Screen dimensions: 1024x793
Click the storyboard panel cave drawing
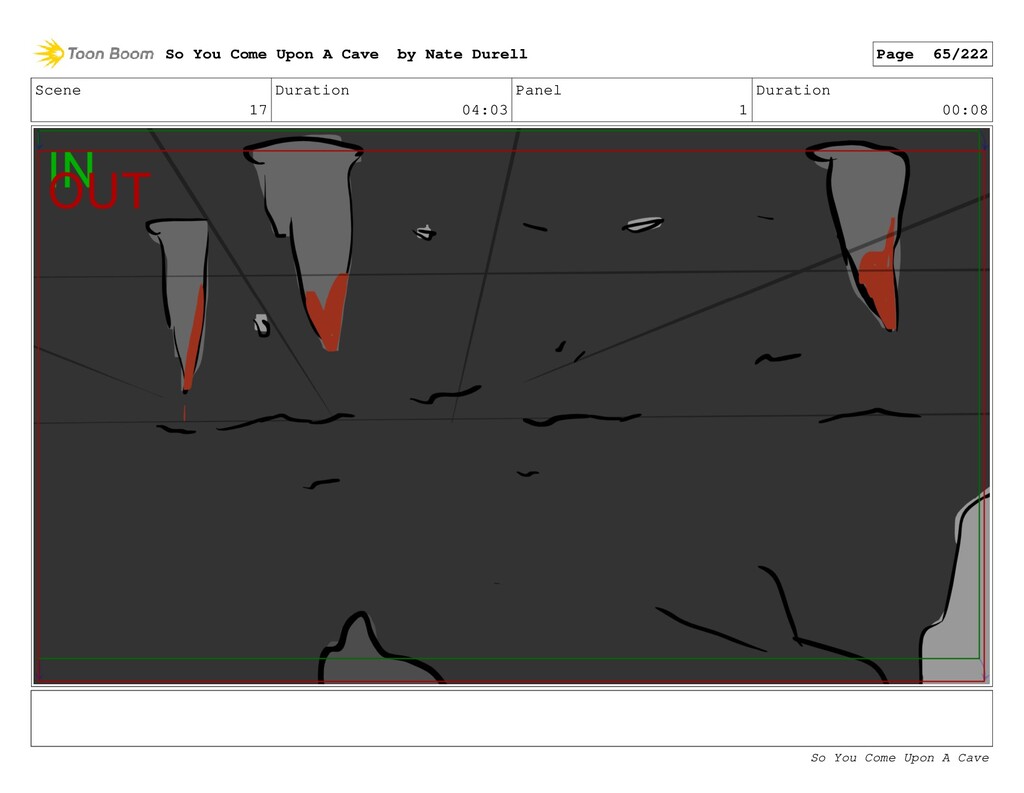pyautogui.click(x=511, y=406)
